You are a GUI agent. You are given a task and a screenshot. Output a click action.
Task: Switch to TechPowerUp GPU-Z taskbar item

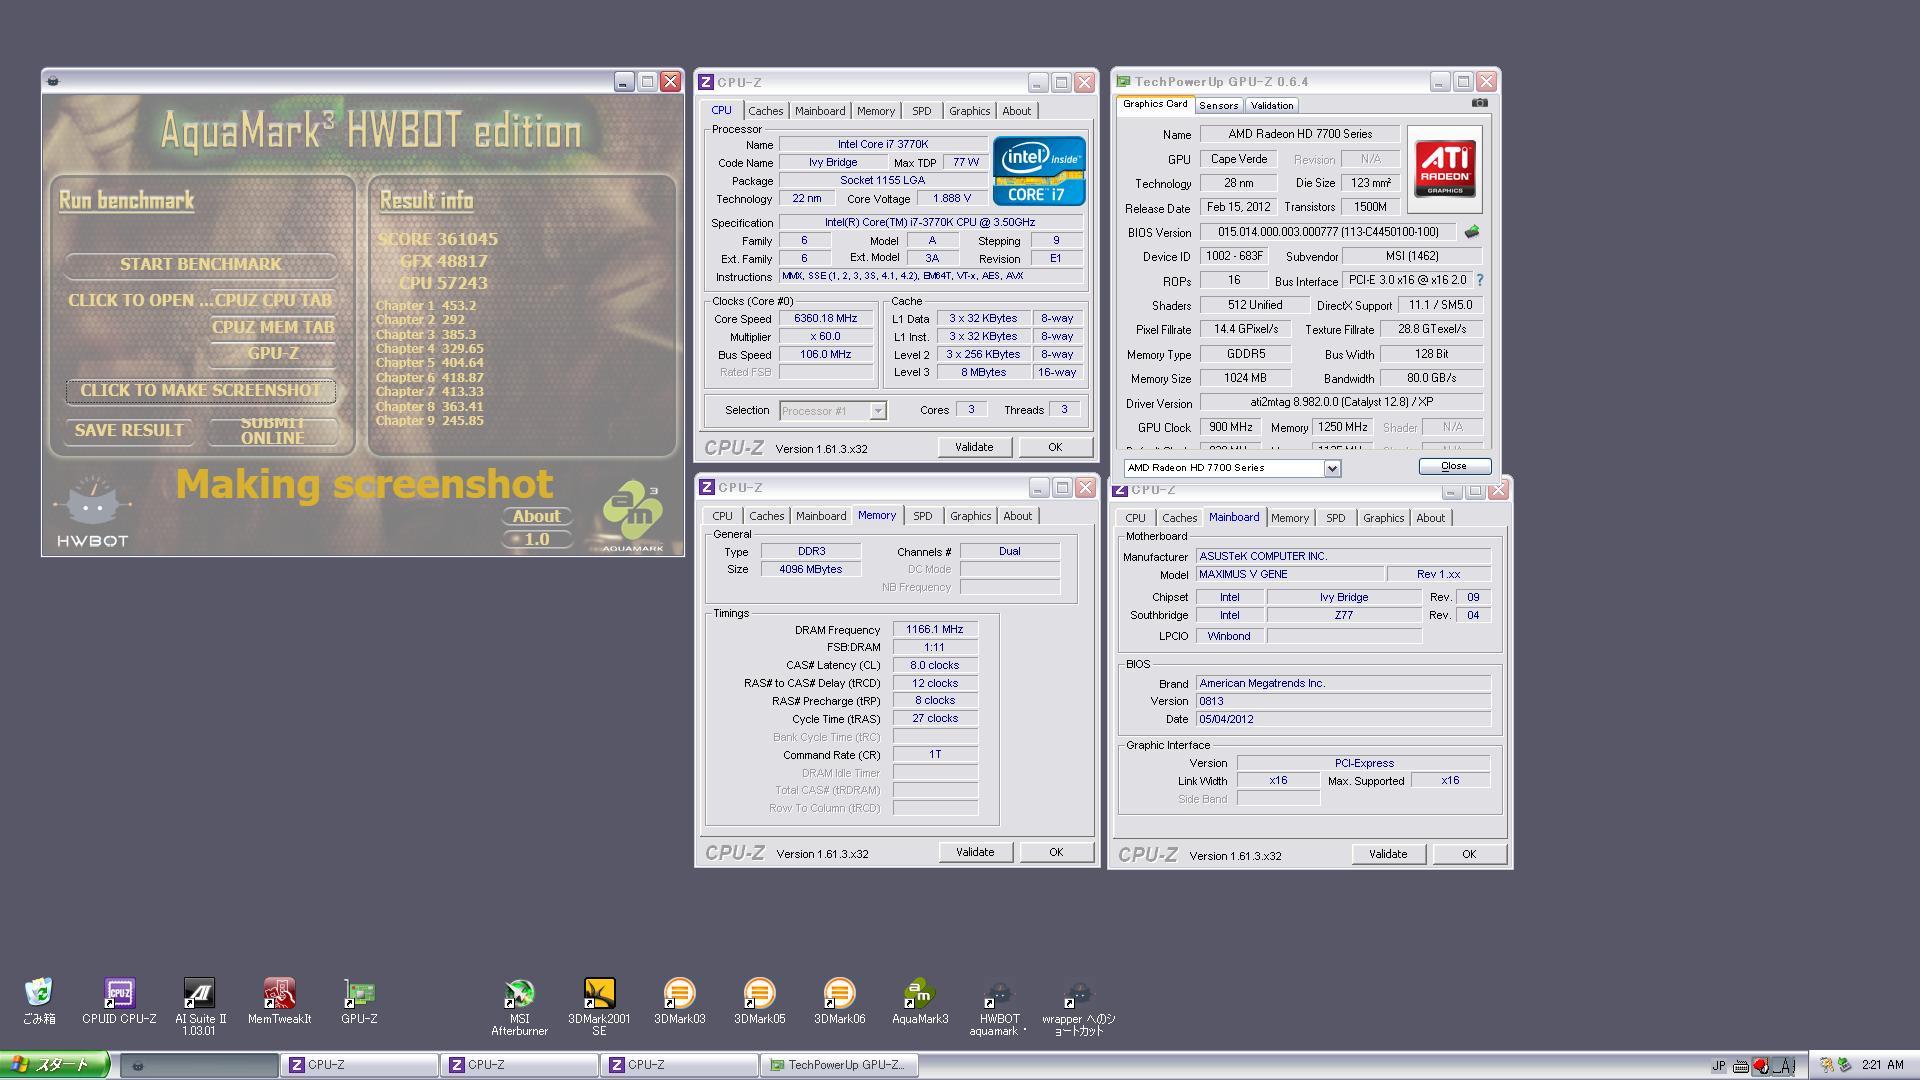coord(838,1065)
